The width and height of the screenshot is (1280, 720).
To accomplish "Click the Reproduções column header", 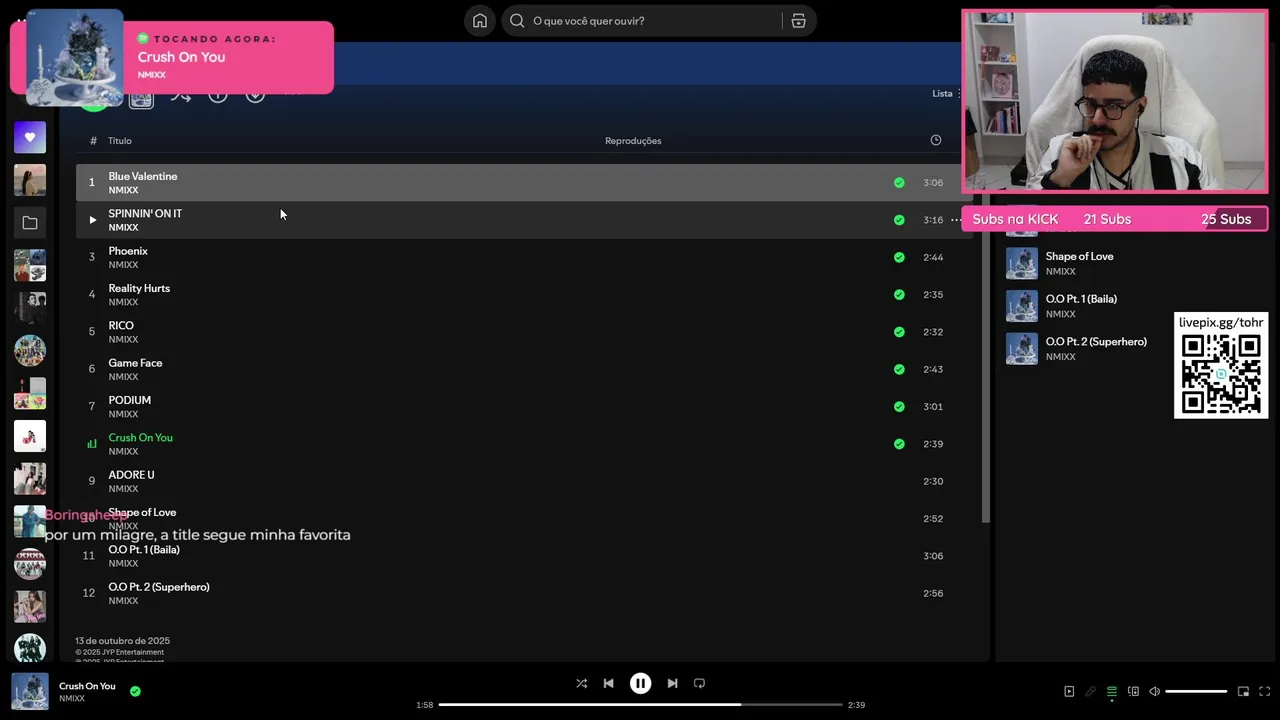I will tap(633, 141).
